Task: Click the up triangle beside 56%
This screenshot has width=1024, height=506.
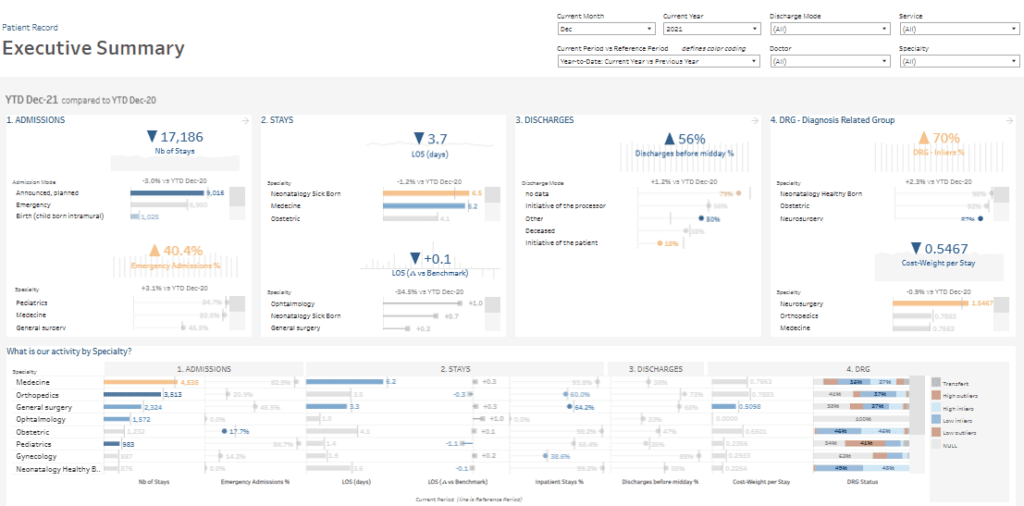Action: tap(668, 139)
